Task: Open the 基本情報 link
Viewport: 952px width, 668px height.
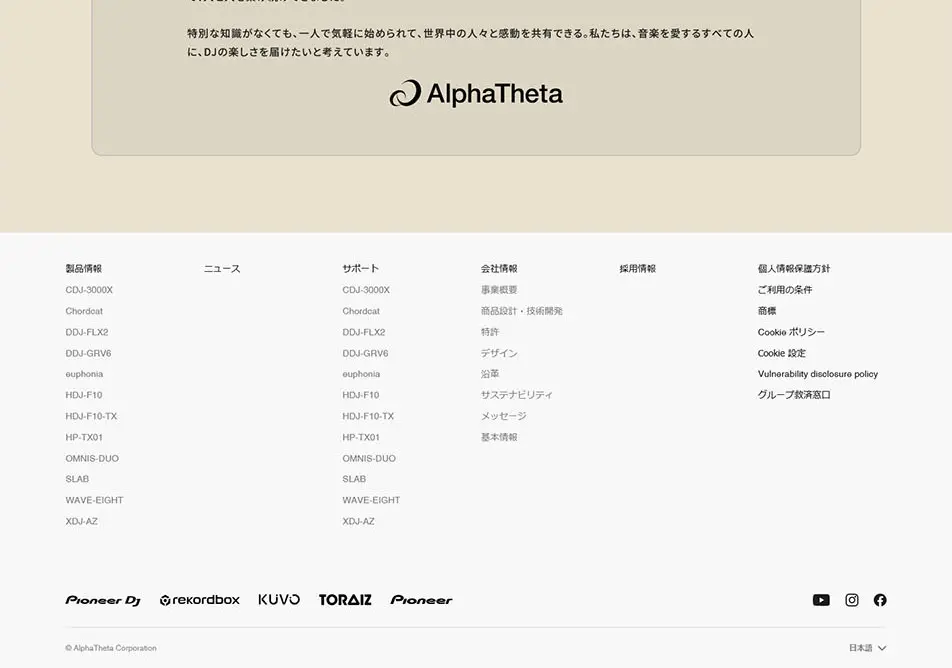Action: [x=499, y=437]
